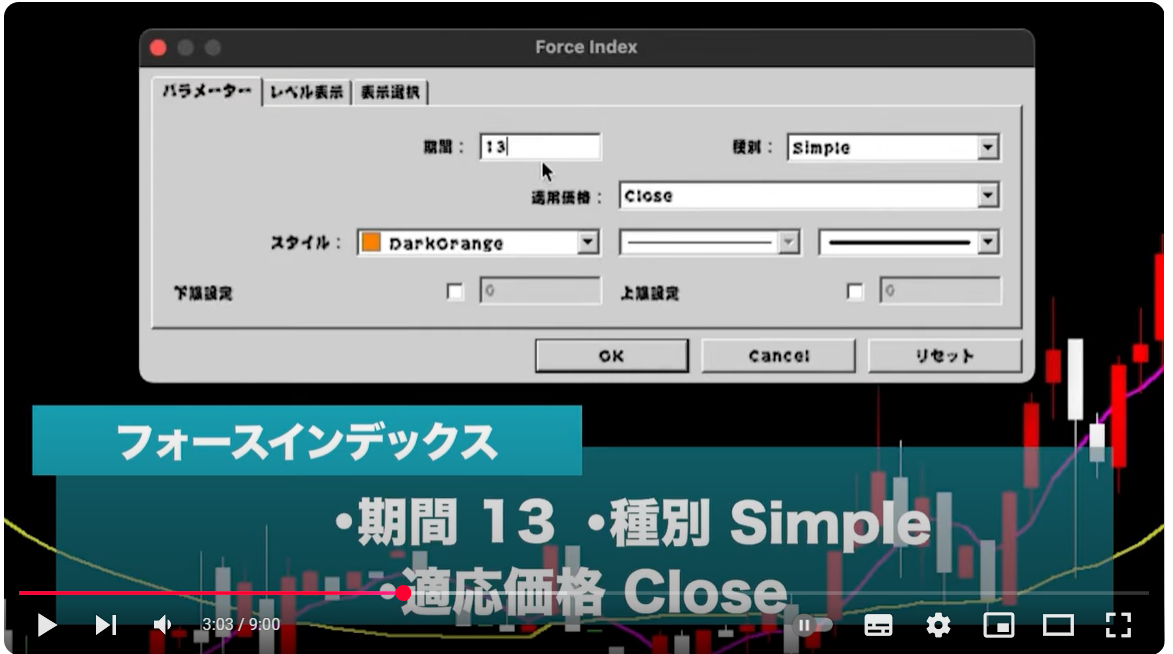Enter full screen mode

point(1118,625)
